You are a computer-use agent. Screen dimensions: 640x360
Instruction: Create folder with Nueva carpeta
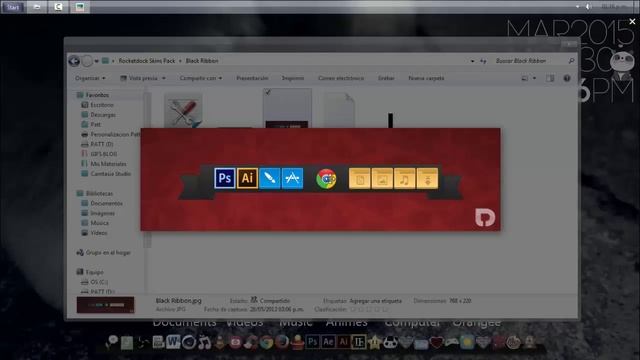point(426,78)
